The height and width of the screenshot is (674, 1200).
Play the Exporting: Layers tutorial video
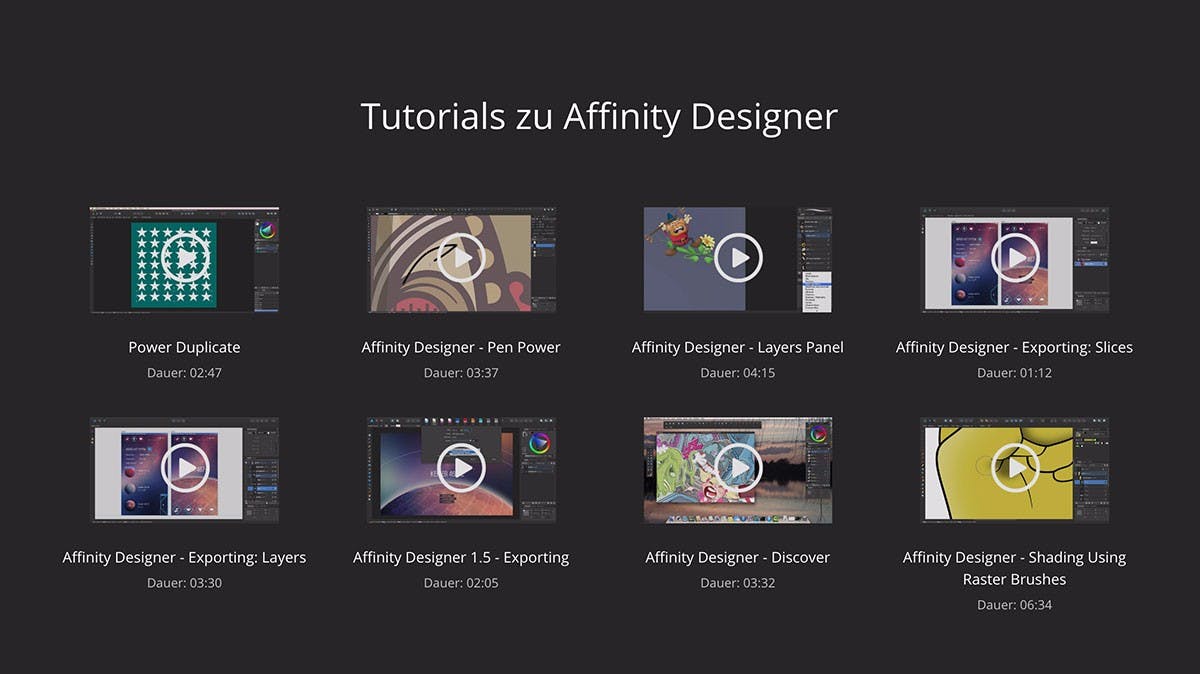tap(184, 468)
